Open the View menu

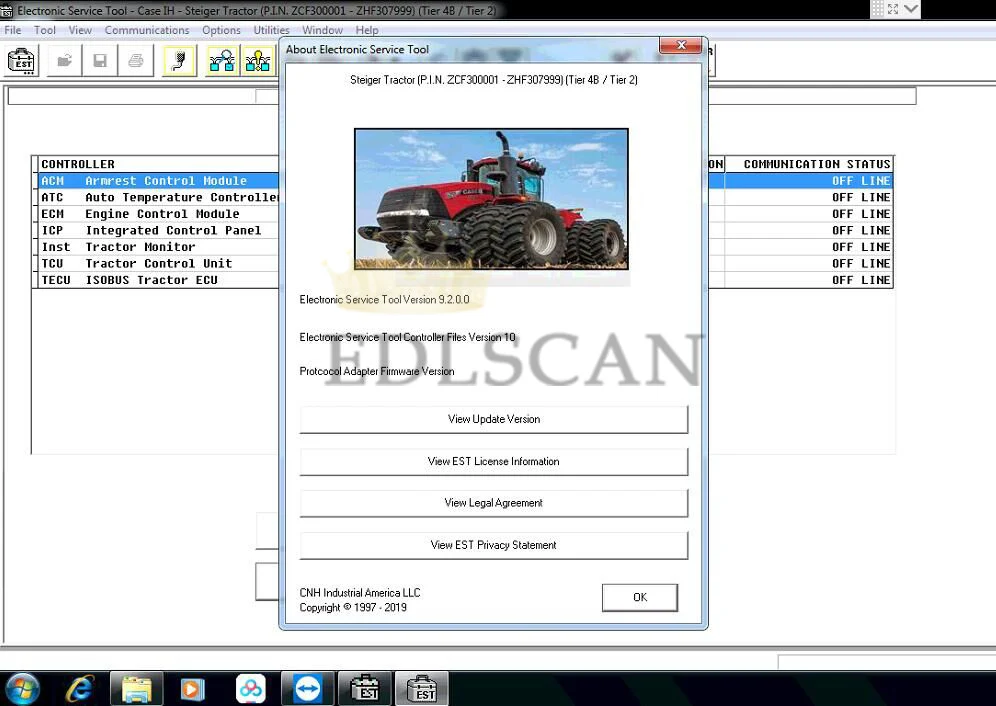click(x=80, y=30)
